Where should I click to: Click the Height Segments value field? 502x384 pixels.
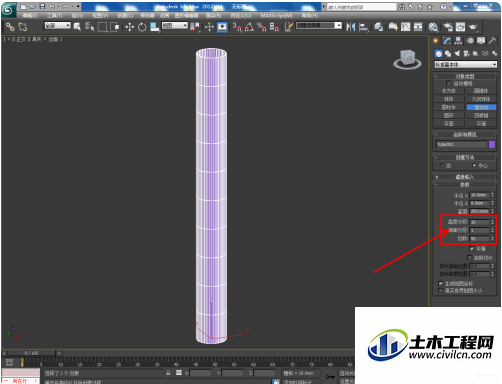479,222
